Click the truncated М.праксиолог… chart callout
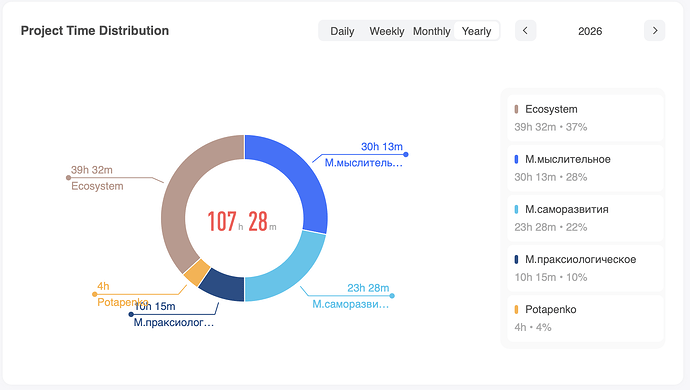Image resolution: width=690 pixels, height=390 pixels. click(174, 323)
